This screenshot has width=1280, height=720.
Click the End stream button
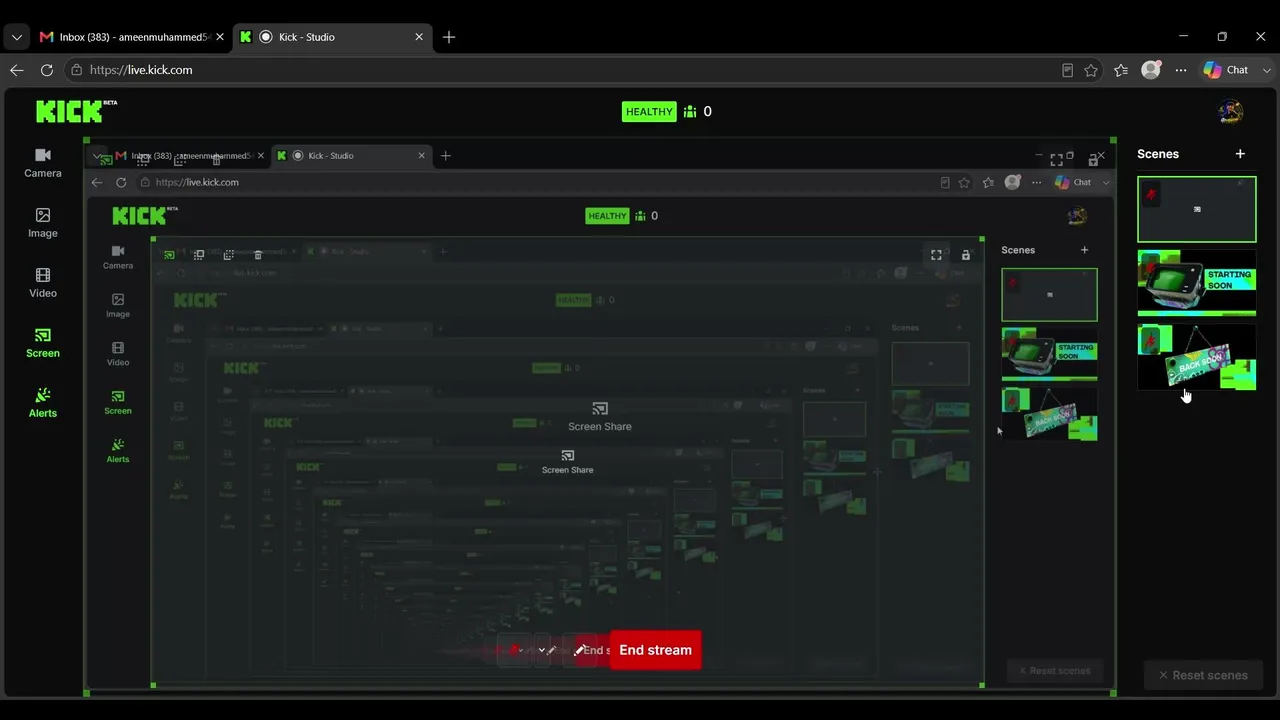(655, 650)
